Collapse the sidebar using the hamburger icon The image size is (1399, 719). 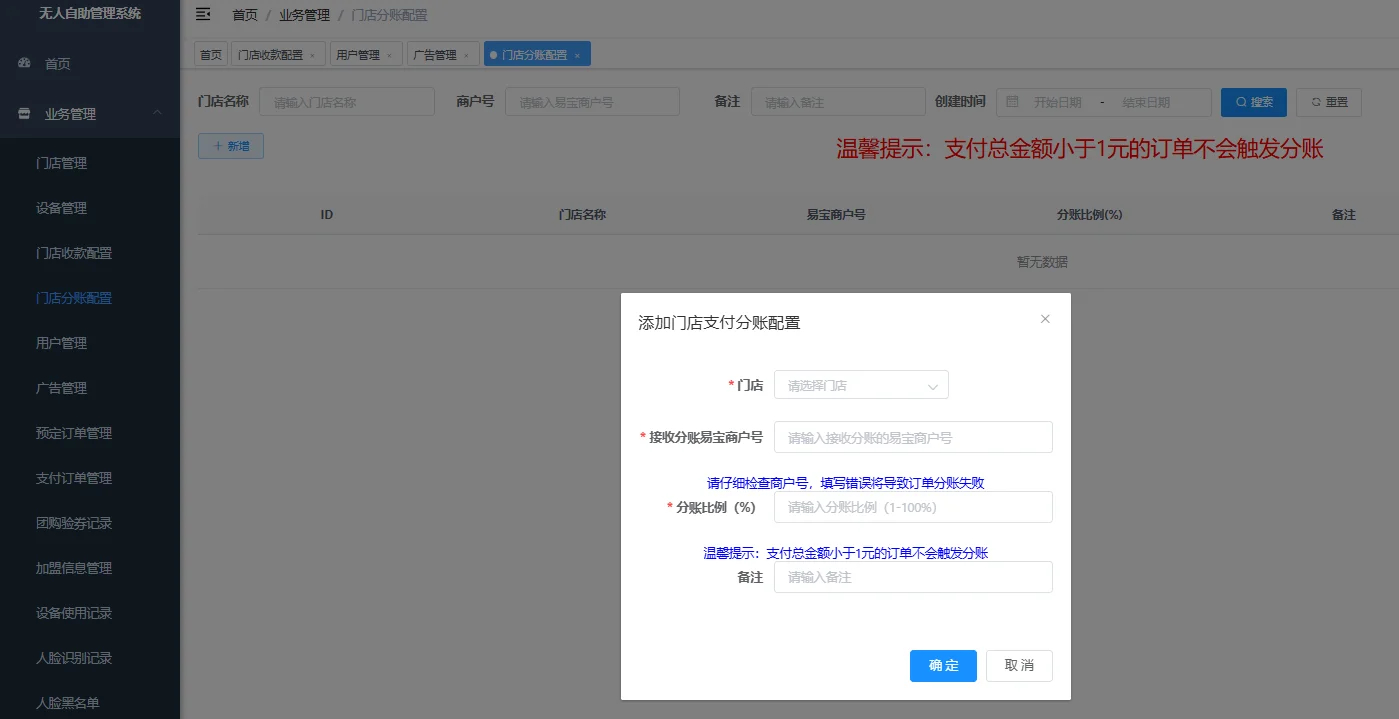click(x=203, y=14)
